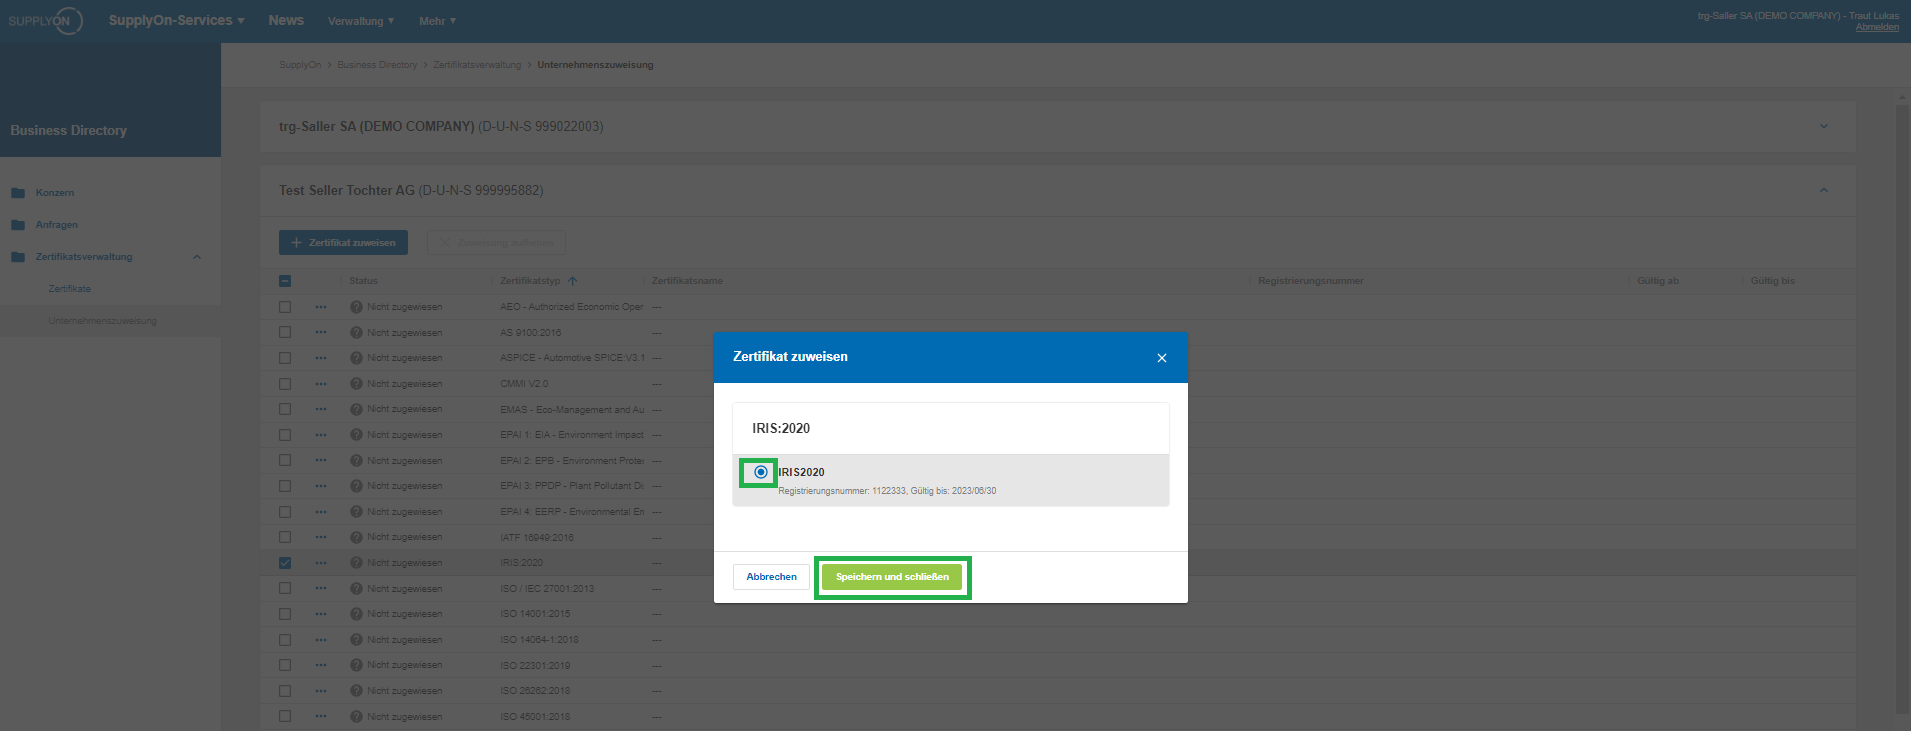Image resolution: width=1911 pixels, height=731 pixels.
Task: Open three-dot menu for EMAS row
Action: (x=320, y=409)
